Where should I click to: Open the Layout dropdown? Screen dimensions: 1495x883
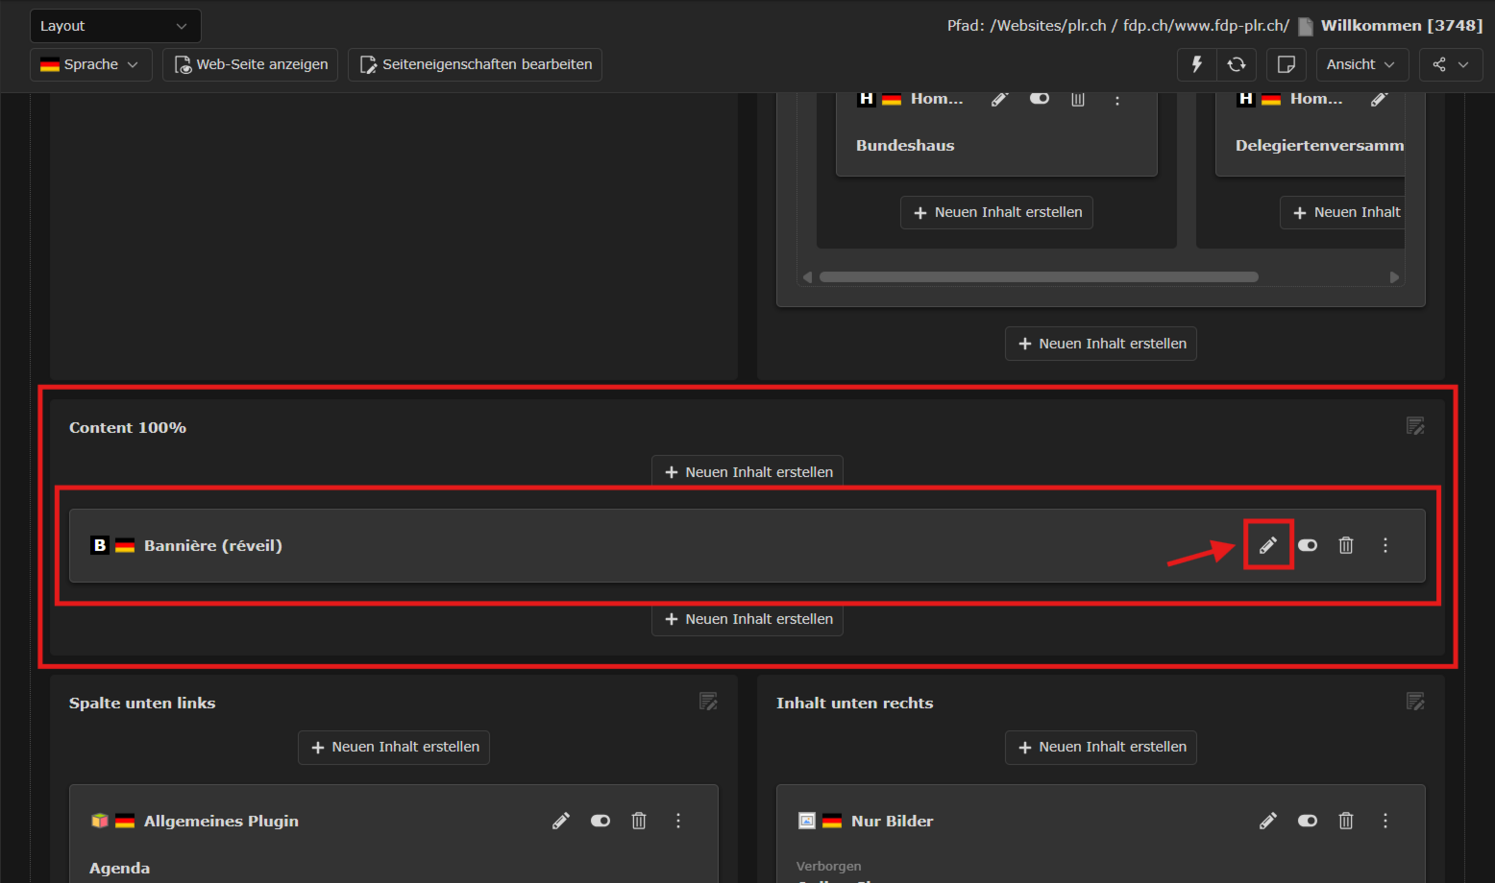115,26
